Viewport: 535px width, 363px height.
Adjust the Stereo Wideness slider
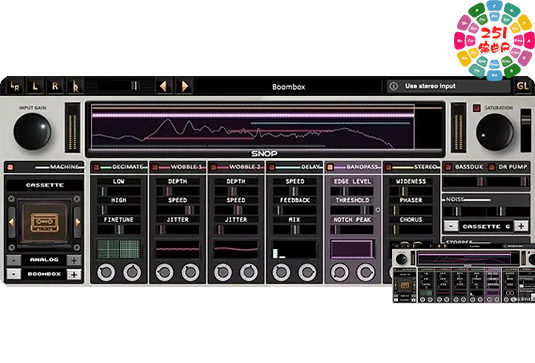point(411,191)
